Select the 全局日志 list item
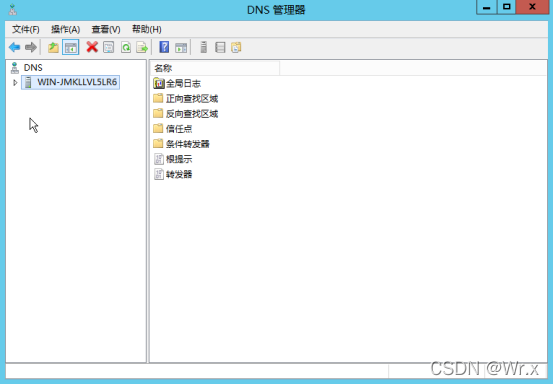 (x=177, y=83)
